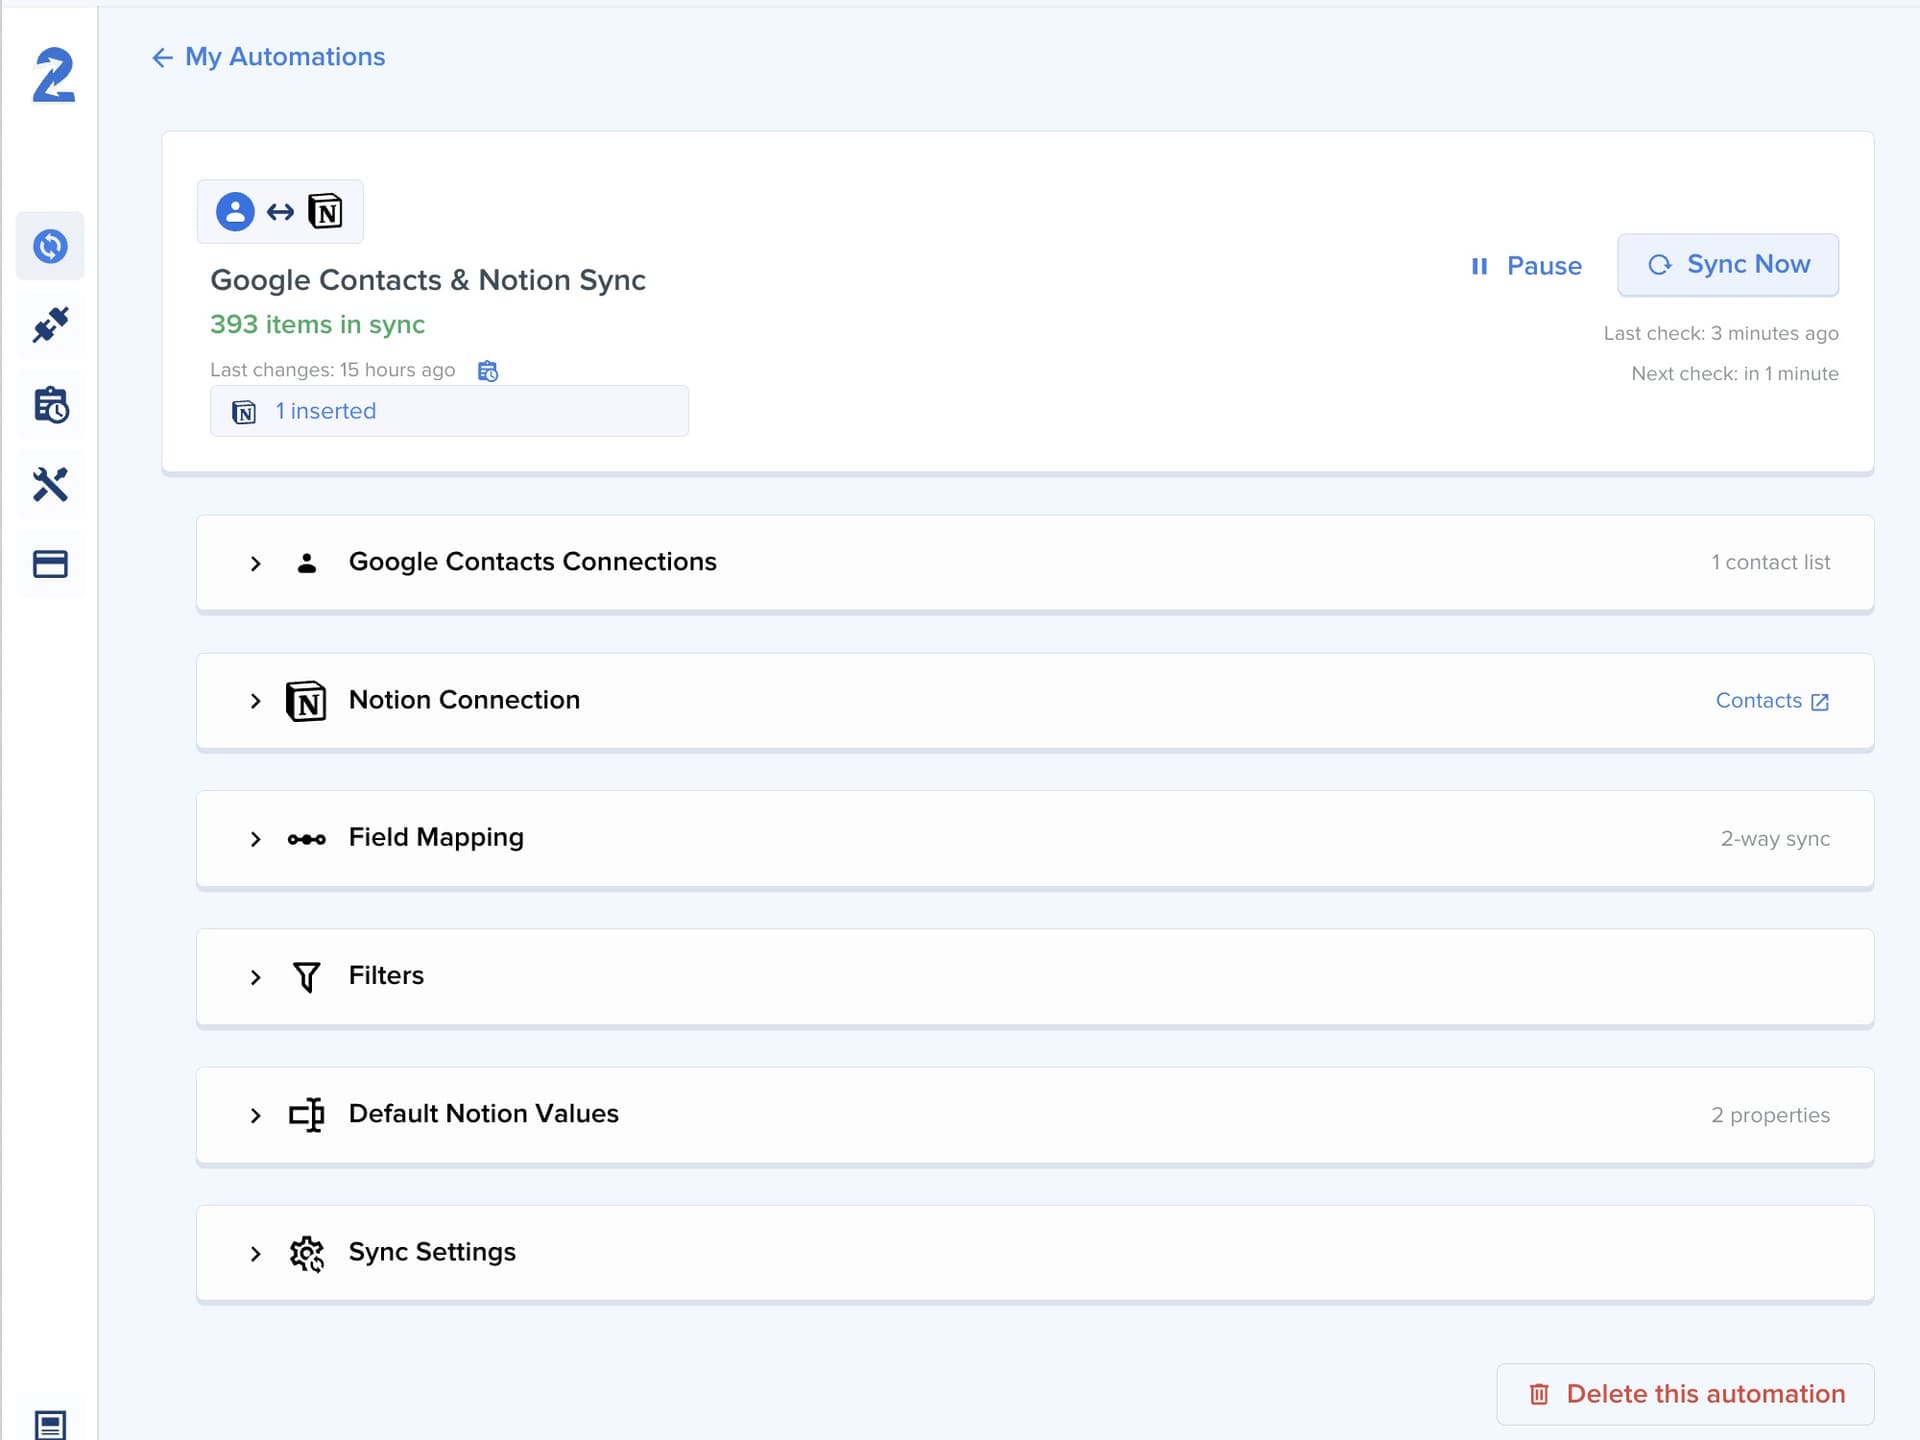Viewport: 1920px width, 1440px height.
Task: Click the external-link icon next to Contacts
Action: point(1820,701)
